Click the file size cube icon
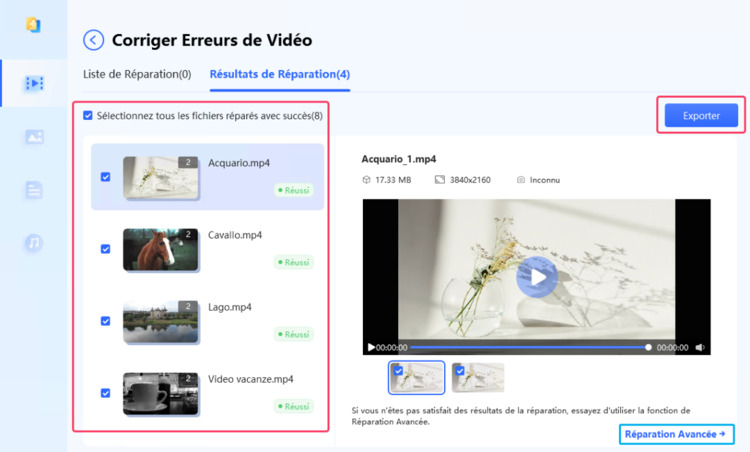 366,180
